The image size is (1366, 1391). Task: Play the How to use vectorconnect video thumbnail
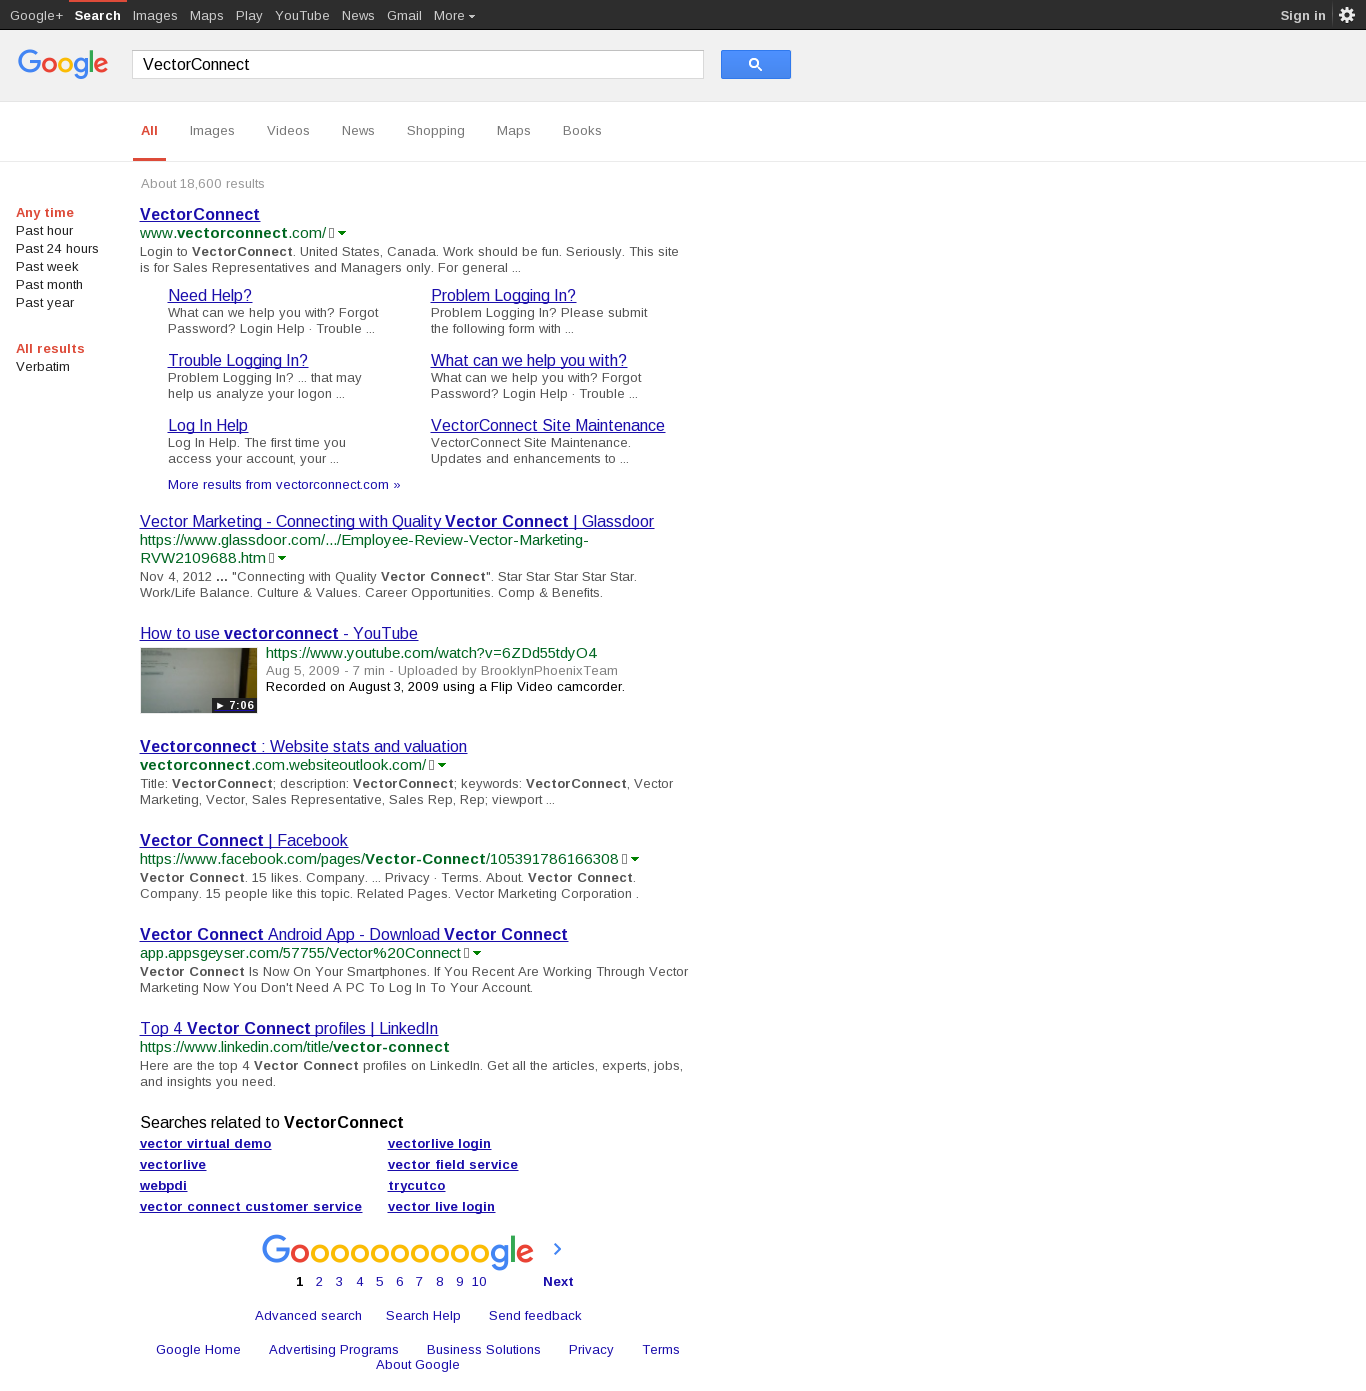(199, 680)
